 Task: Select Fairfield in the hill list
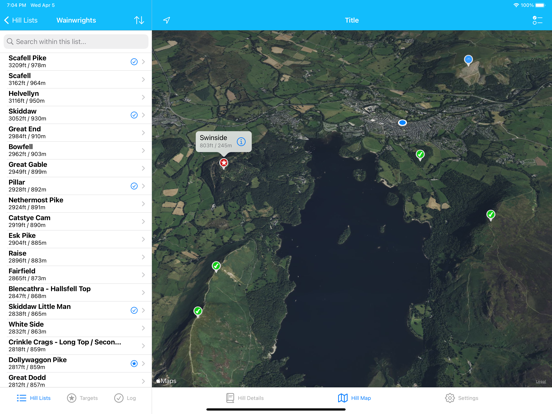coord(76,275)
